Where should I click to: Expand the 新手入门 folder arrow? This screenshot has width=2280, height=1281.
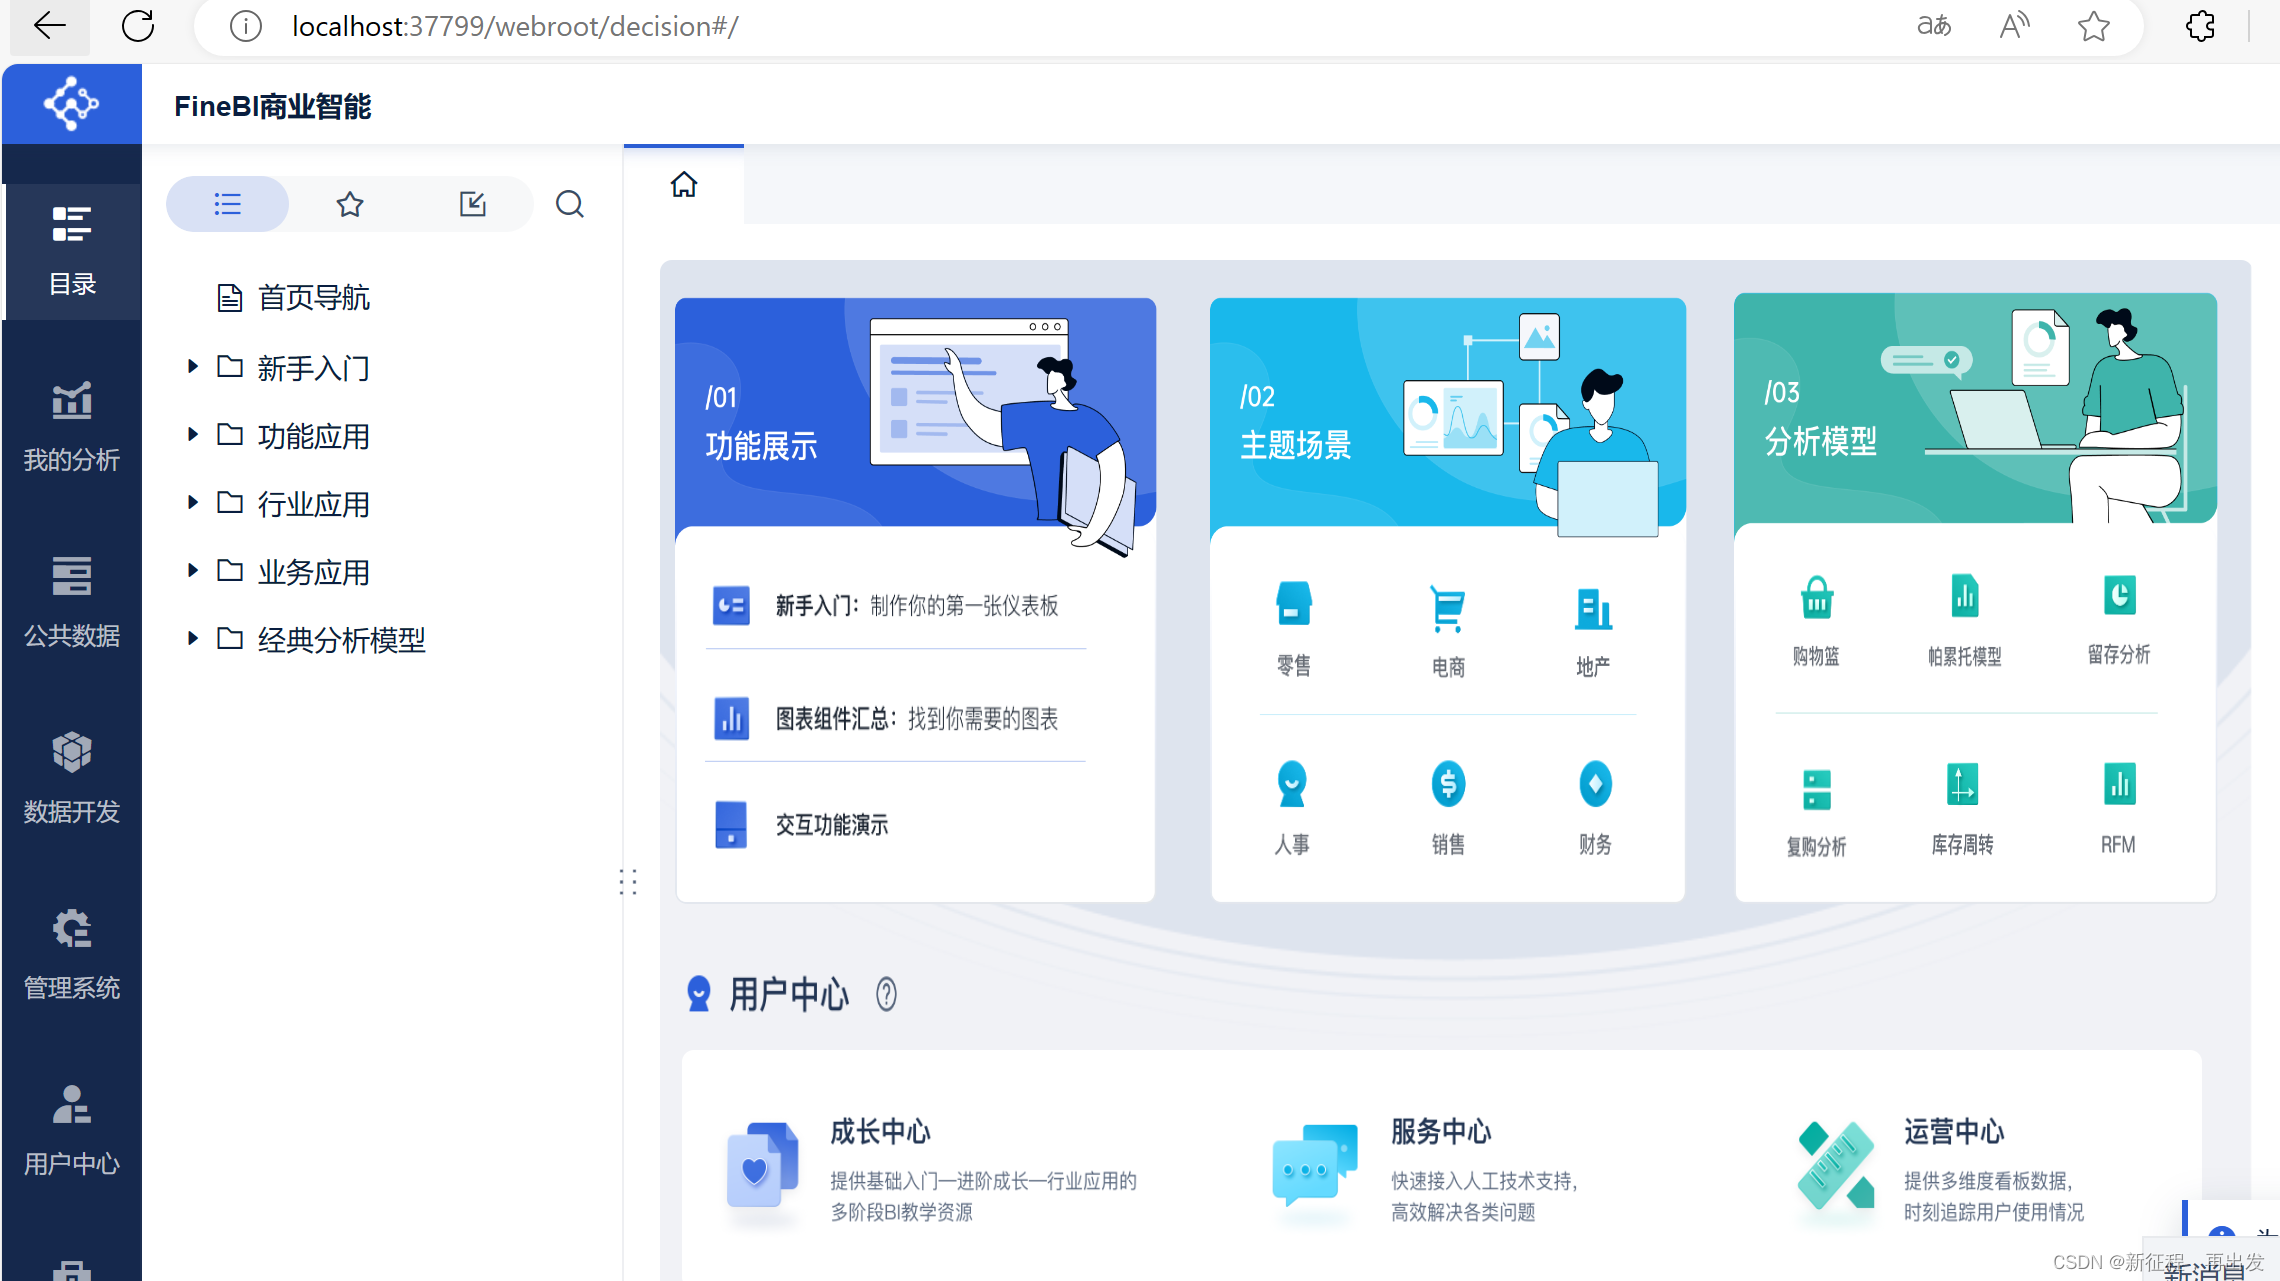[192, 367]
